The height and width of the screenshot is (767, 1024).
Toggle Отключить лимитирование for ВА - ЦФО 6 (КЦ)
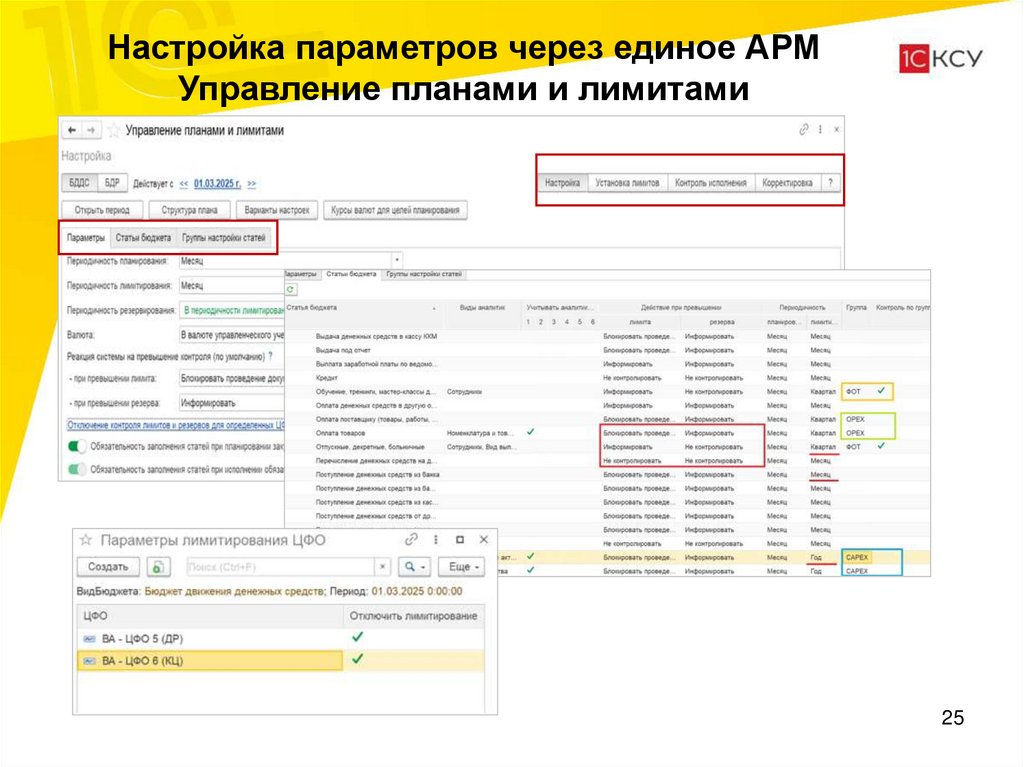(x=357, y=659)
